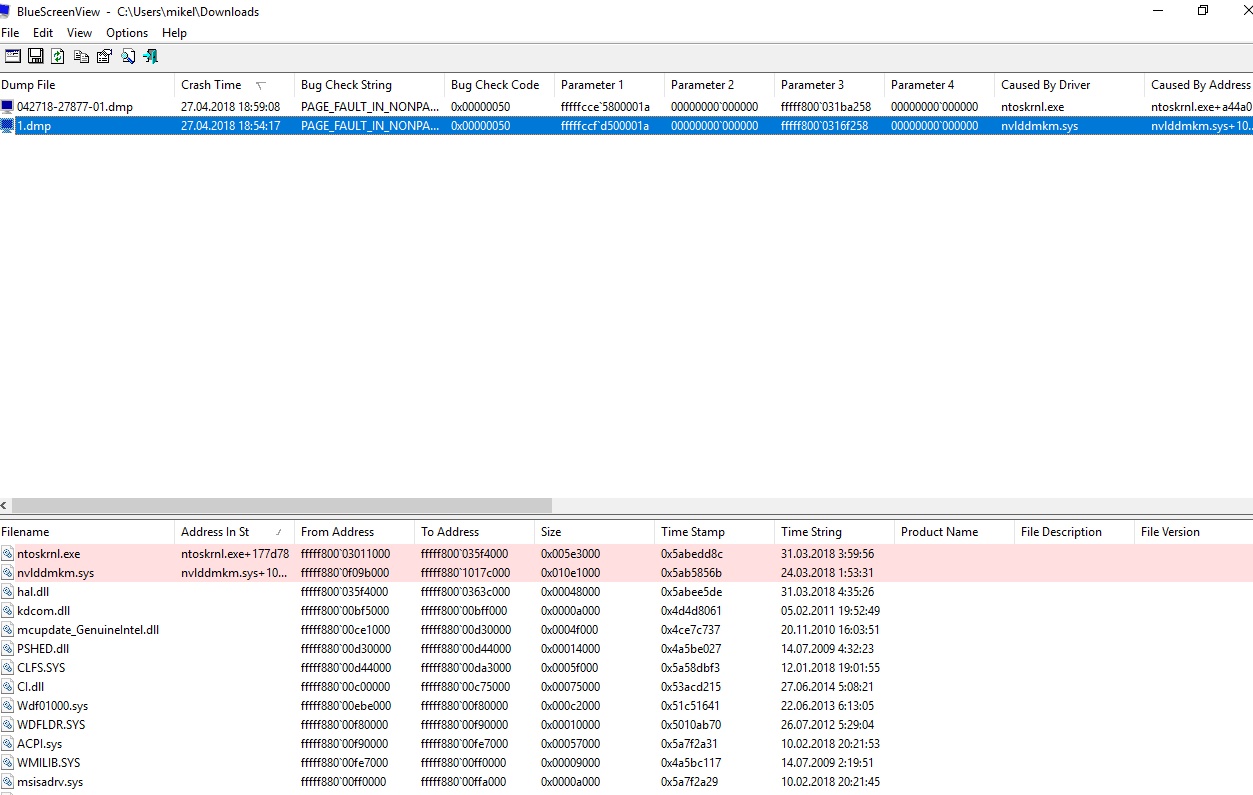Click the Caused By Driver column header

pyautogui.click(x=1045, y=85)
